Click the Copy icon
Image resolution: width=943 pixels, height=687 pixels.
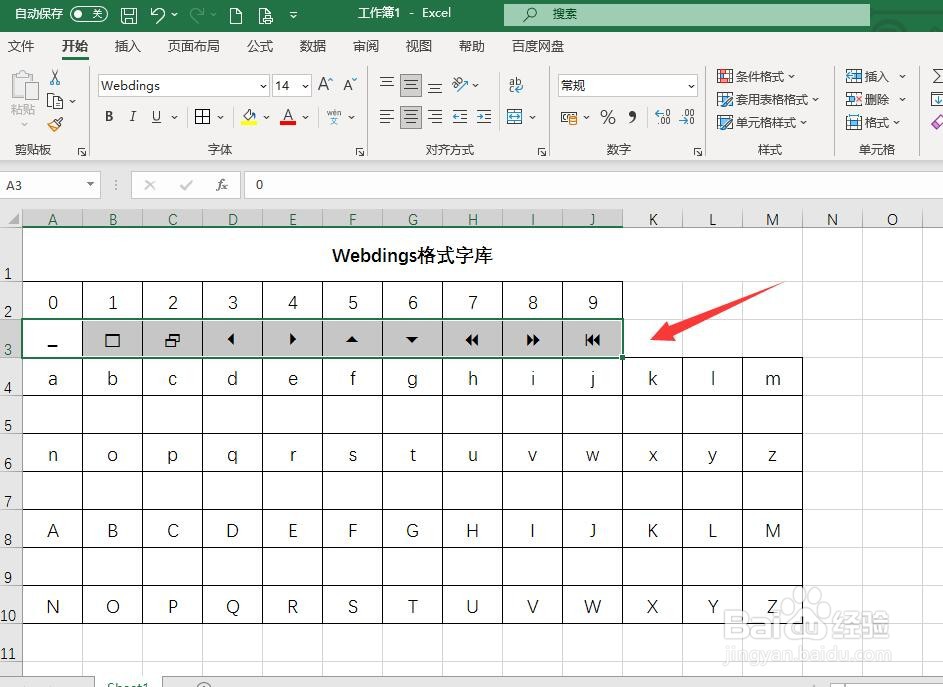pos(55,101)
